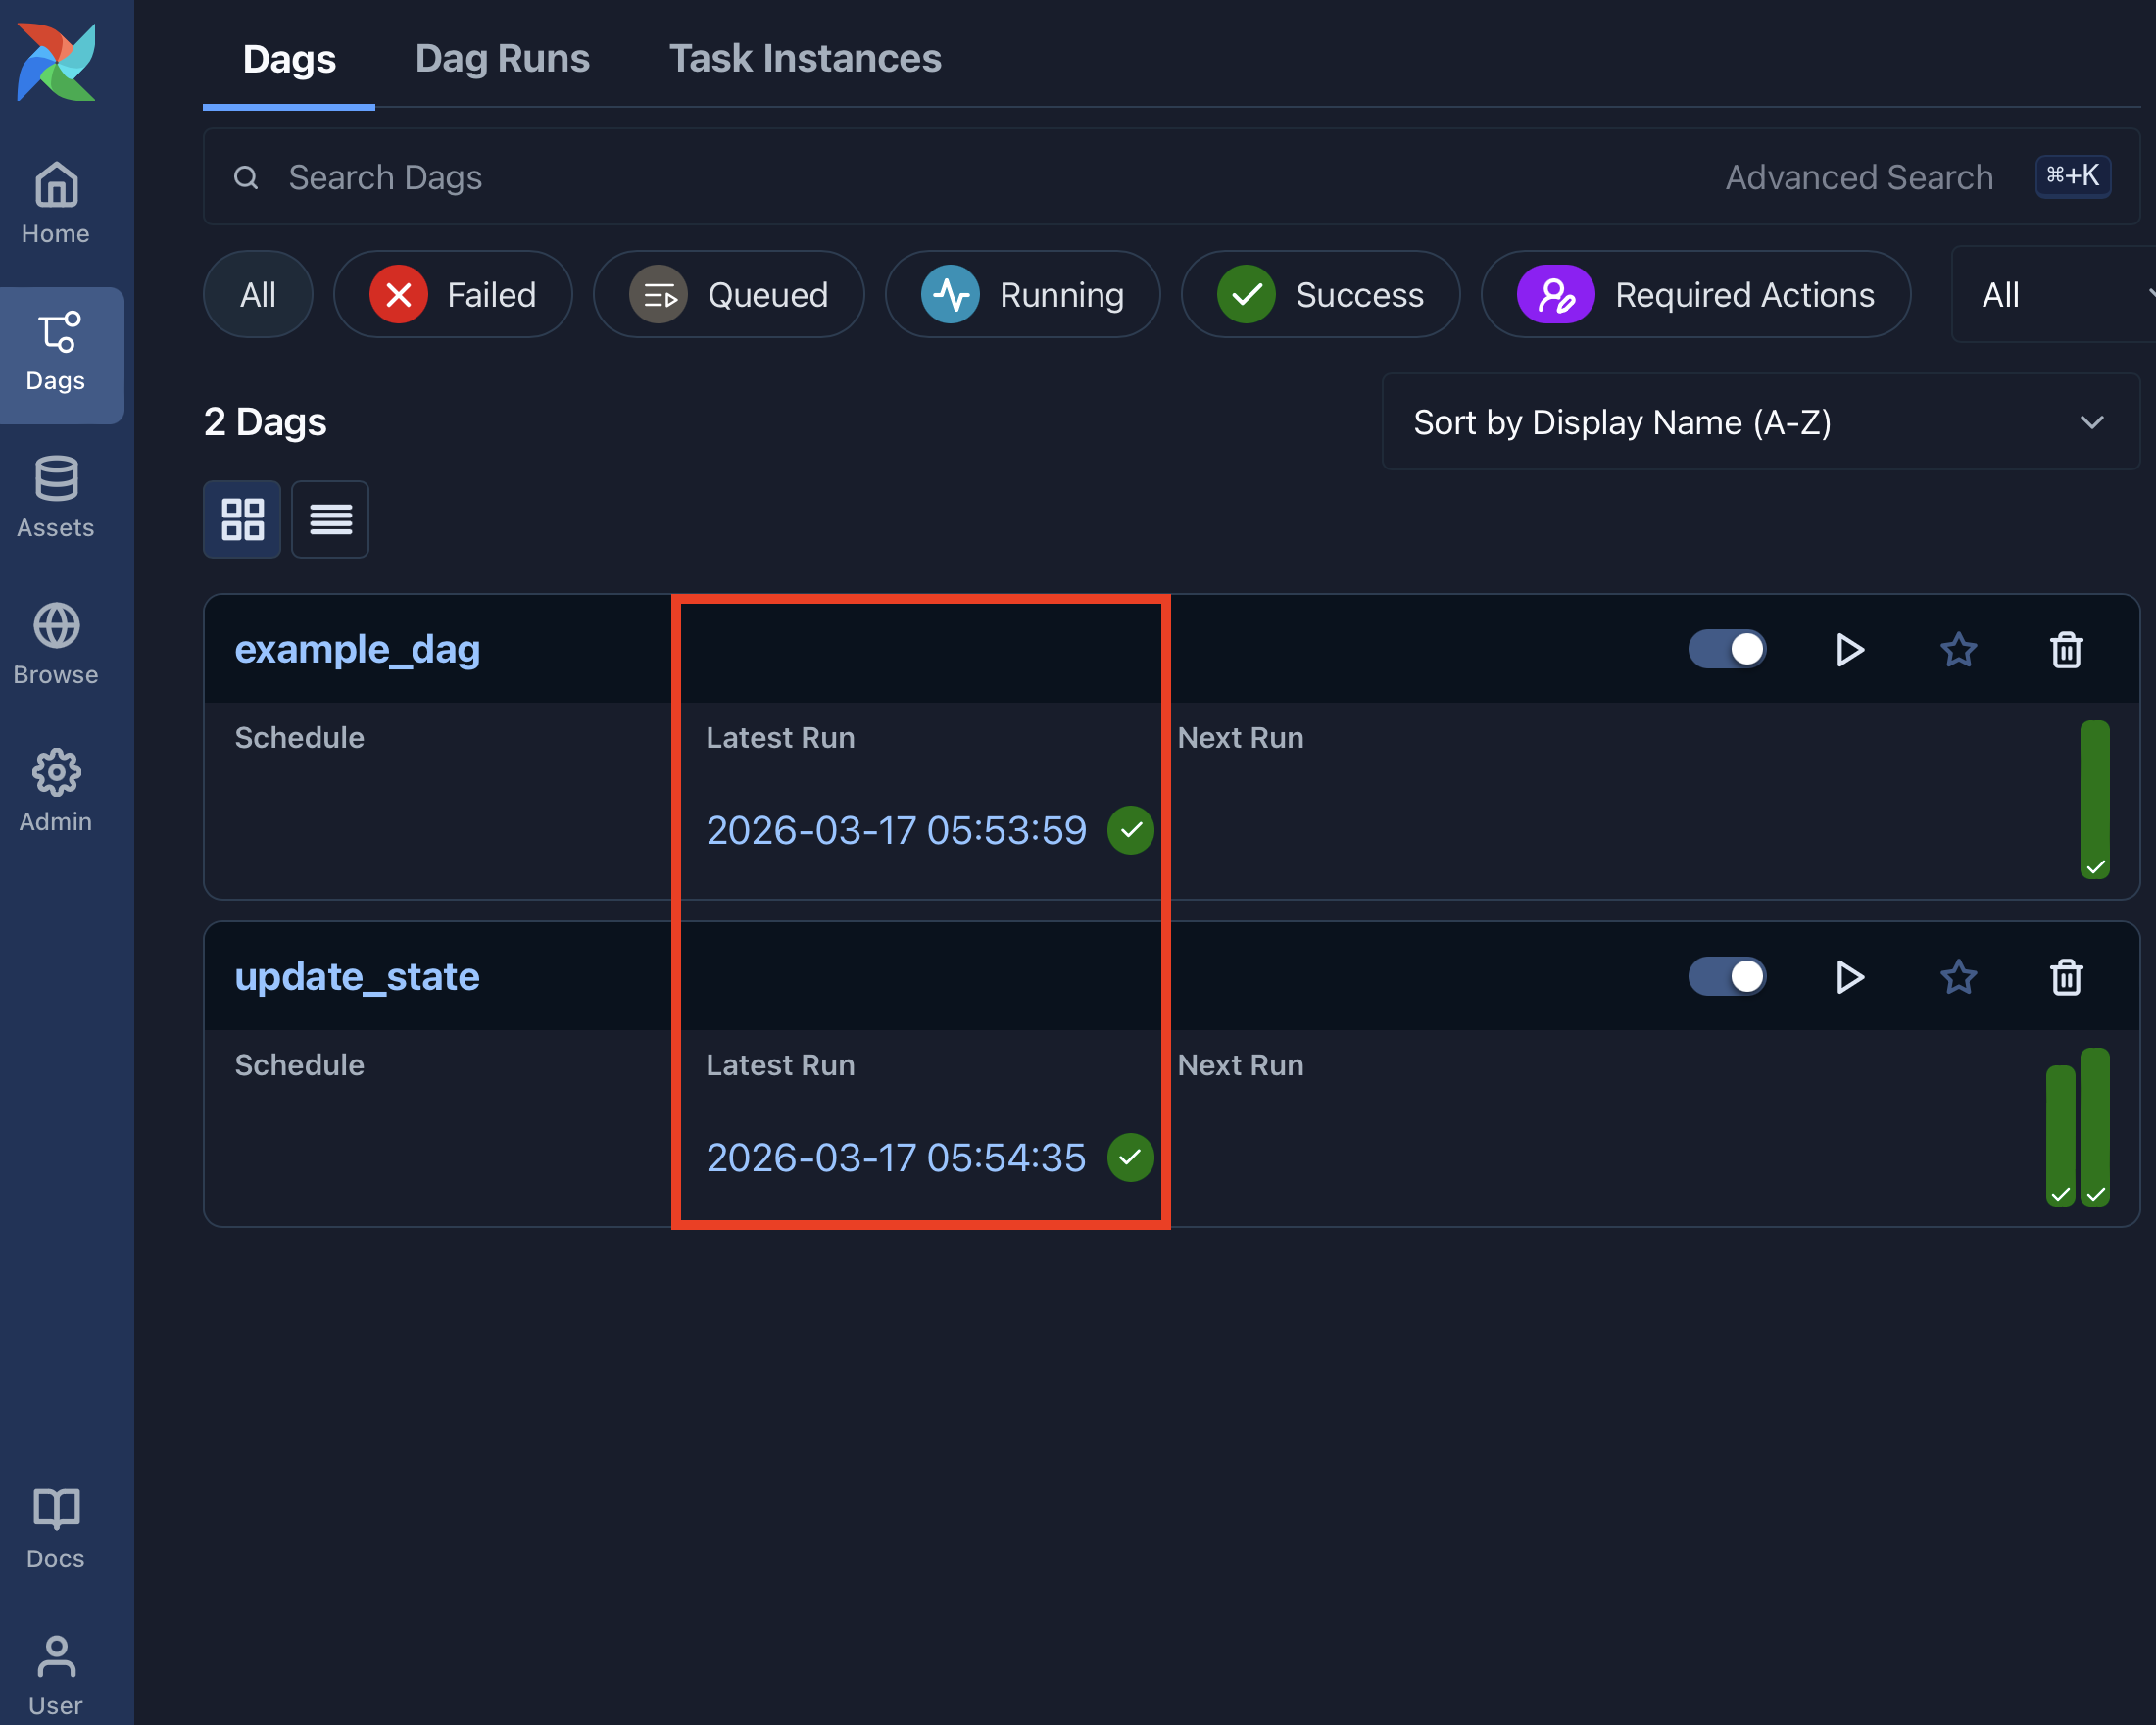Click update_state shorter left run bar
Image resolution: width=2156 pixels, height=1725 pixels.
[x=2060, y=1136]
